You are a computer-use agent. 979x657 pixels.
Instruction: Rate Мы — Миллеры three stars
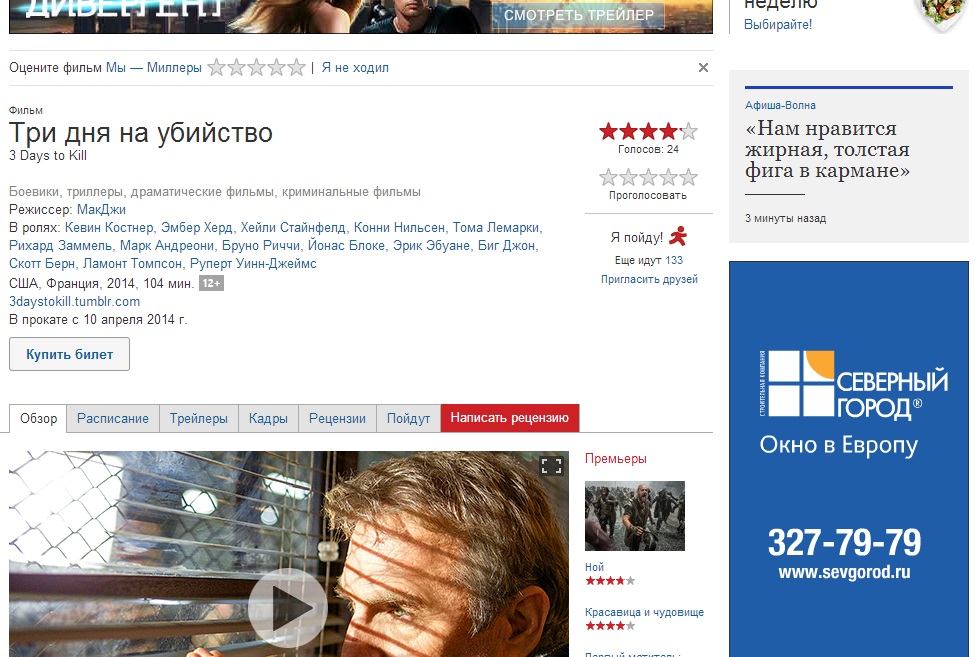click(256, 67)
